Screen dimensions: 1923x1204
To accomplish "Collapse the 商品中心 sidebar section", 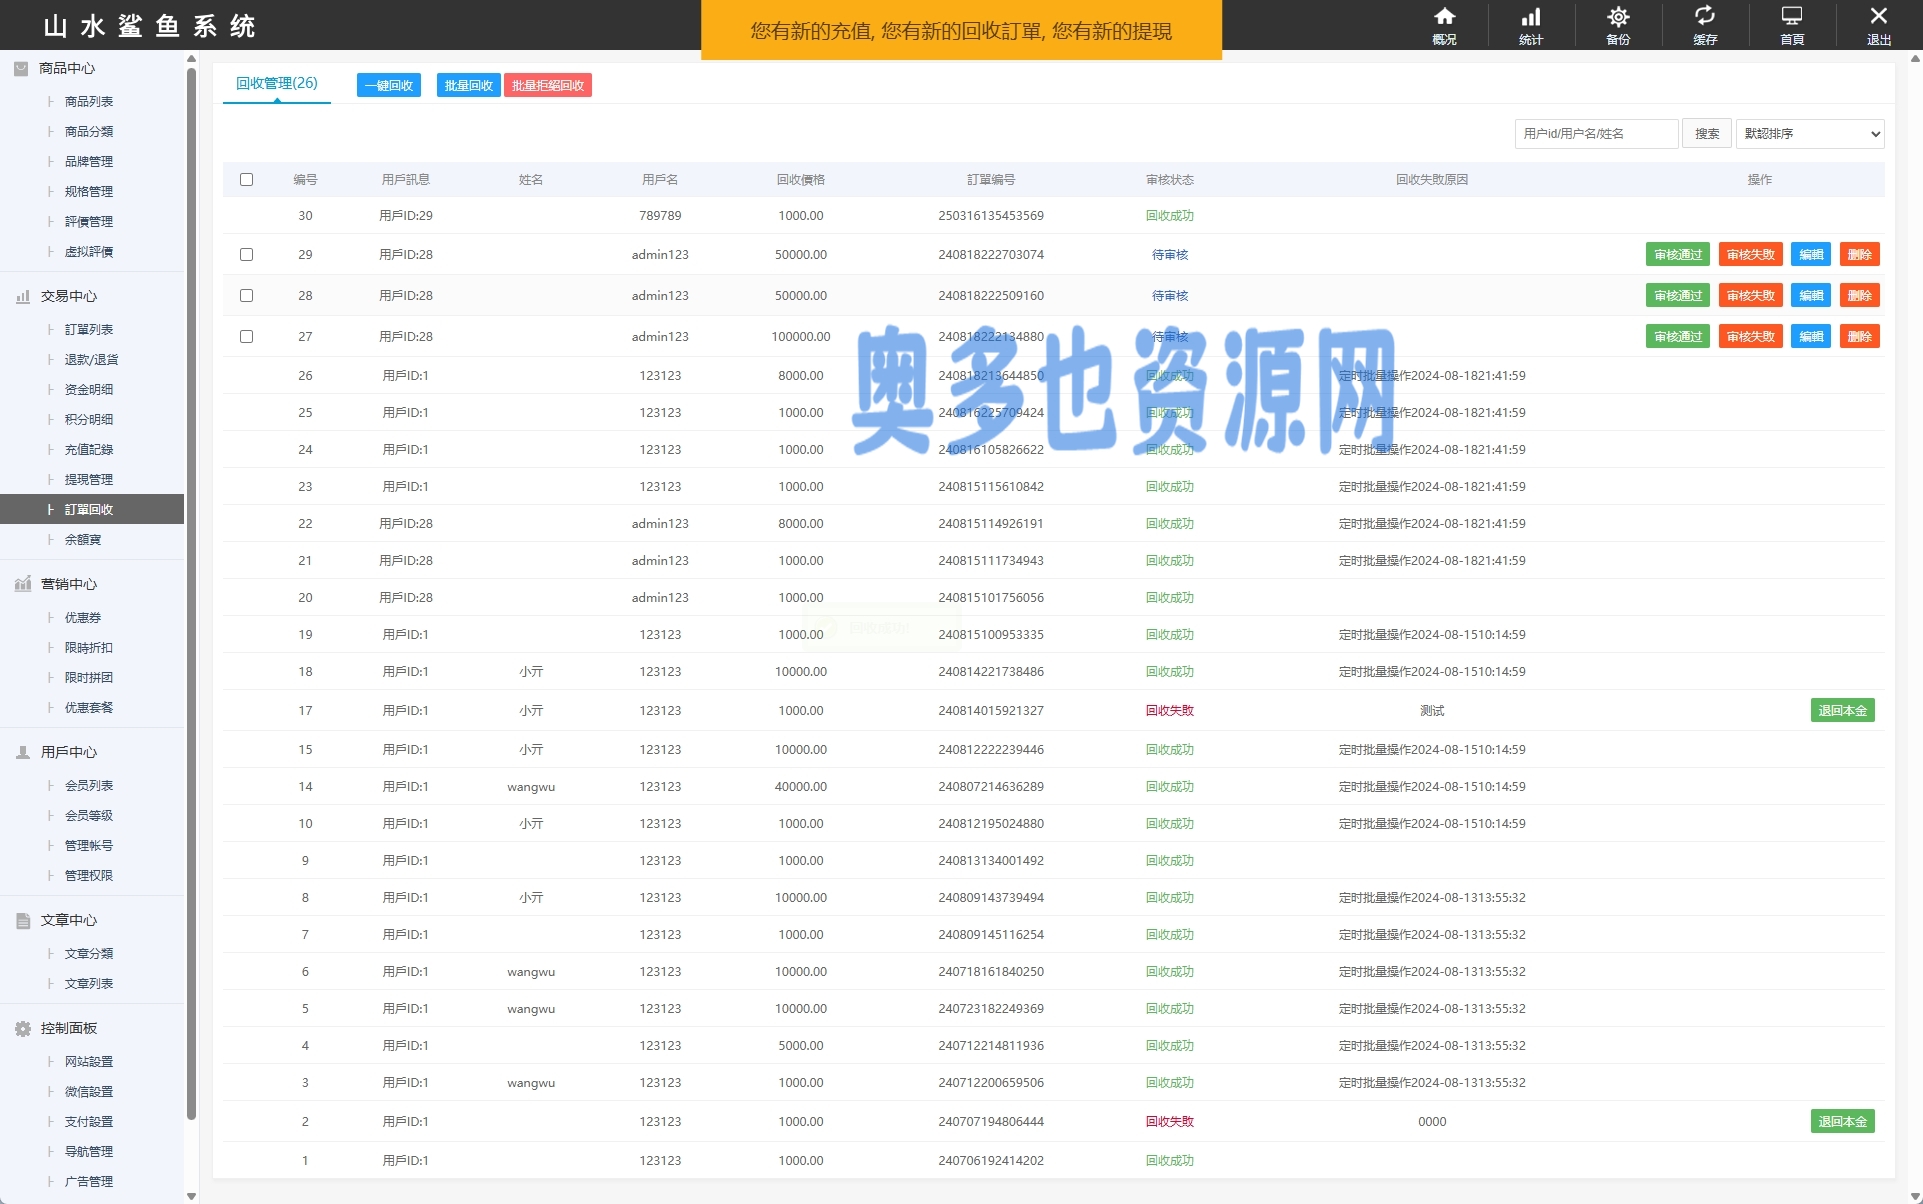I will coord(67,68).
